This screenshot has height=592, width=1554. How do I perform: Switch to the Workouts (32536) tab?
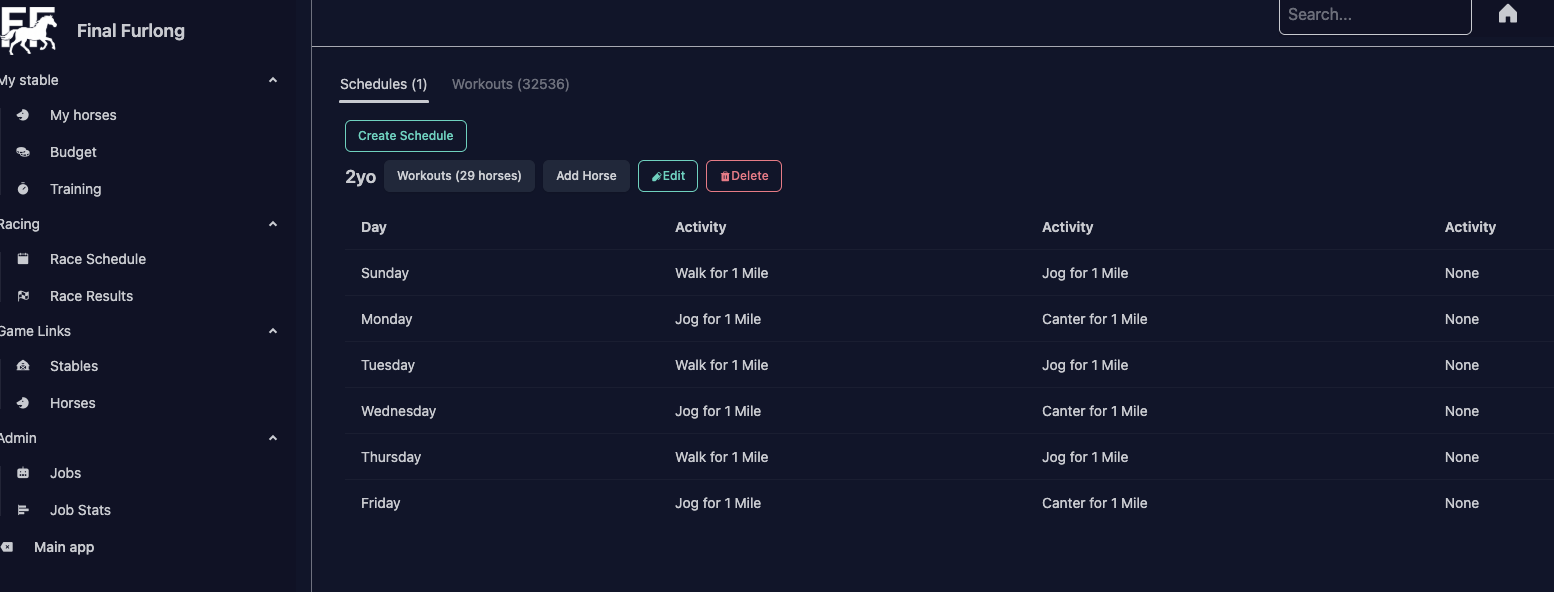coord(510,84)
